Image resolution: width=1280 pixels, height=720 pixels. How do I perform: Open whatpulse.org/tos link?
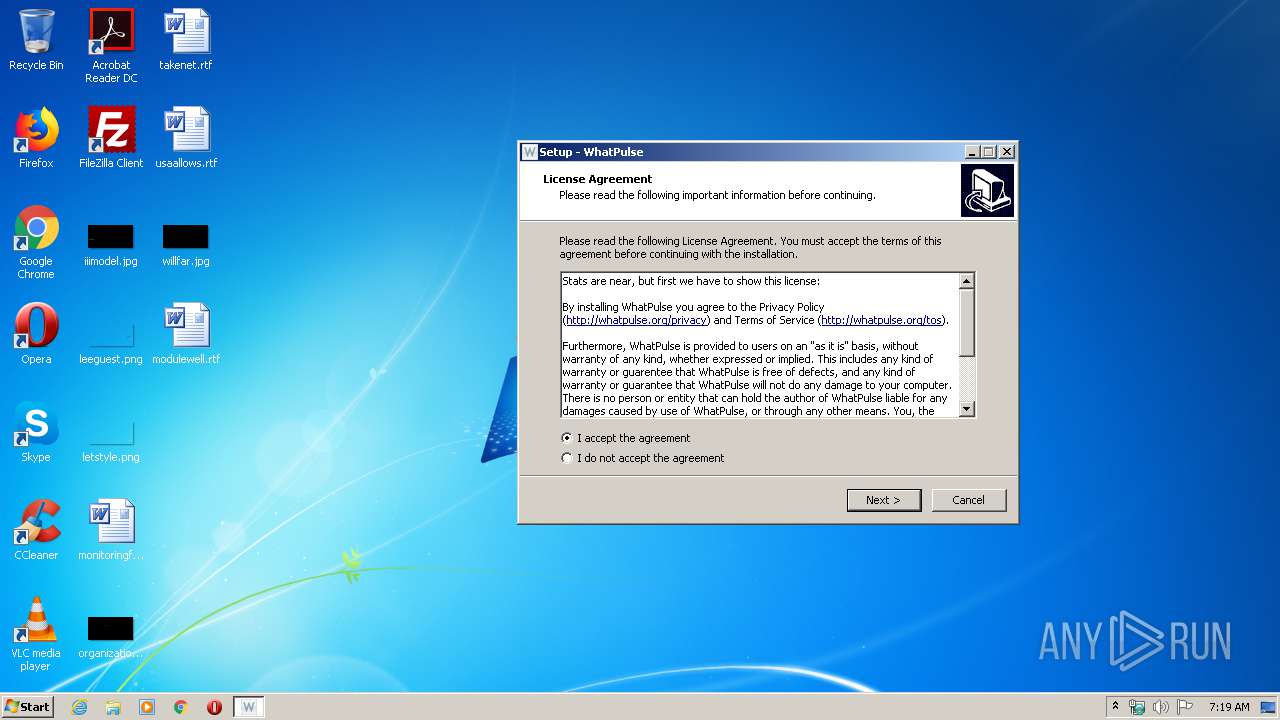click(882, 320)
